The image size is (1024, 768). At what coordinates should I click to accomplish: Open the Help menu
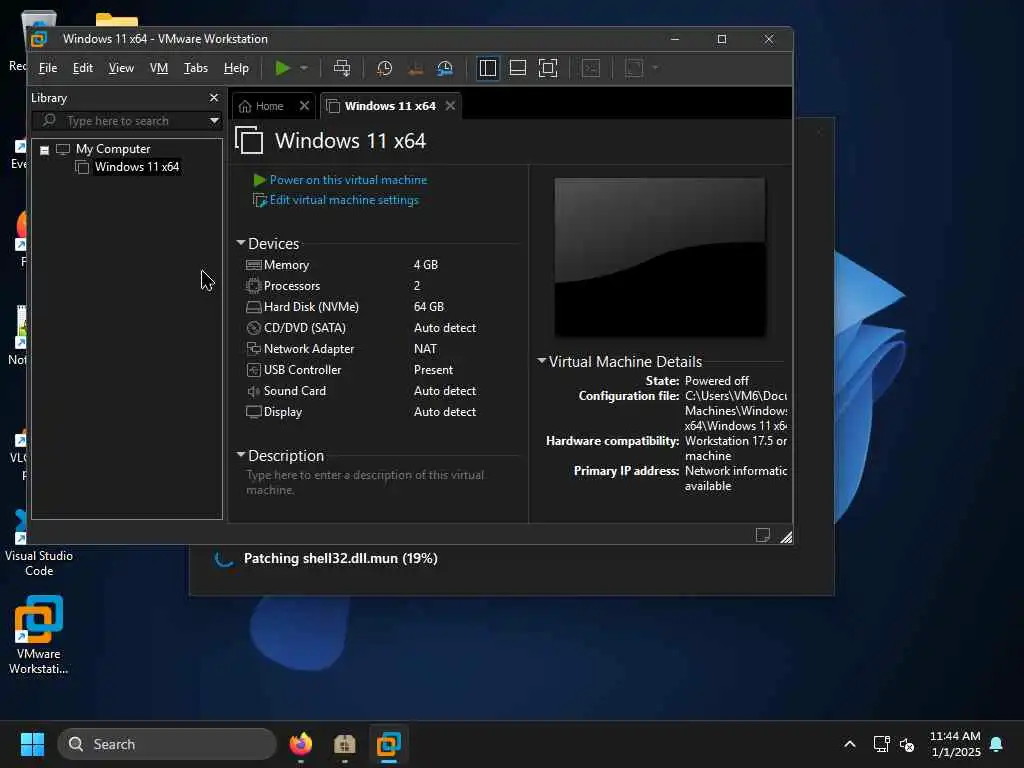236,68
